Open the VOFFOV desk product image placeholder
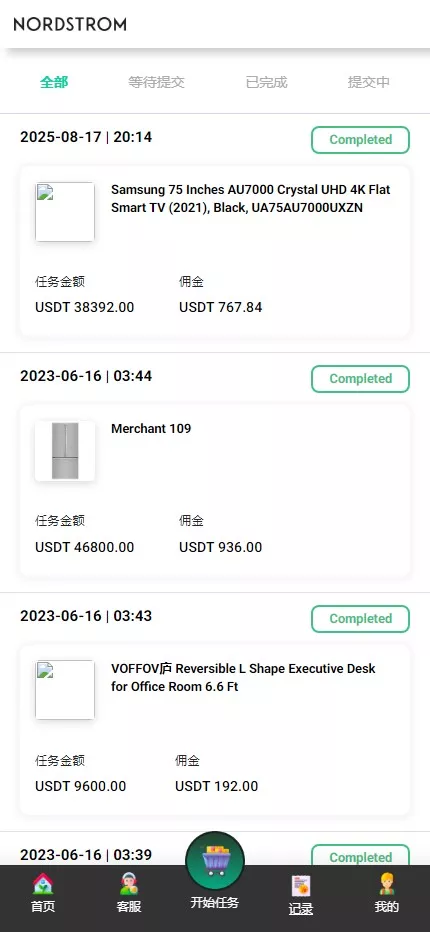Viewport: 430px width, 932px height. click(x=65, y=689)
